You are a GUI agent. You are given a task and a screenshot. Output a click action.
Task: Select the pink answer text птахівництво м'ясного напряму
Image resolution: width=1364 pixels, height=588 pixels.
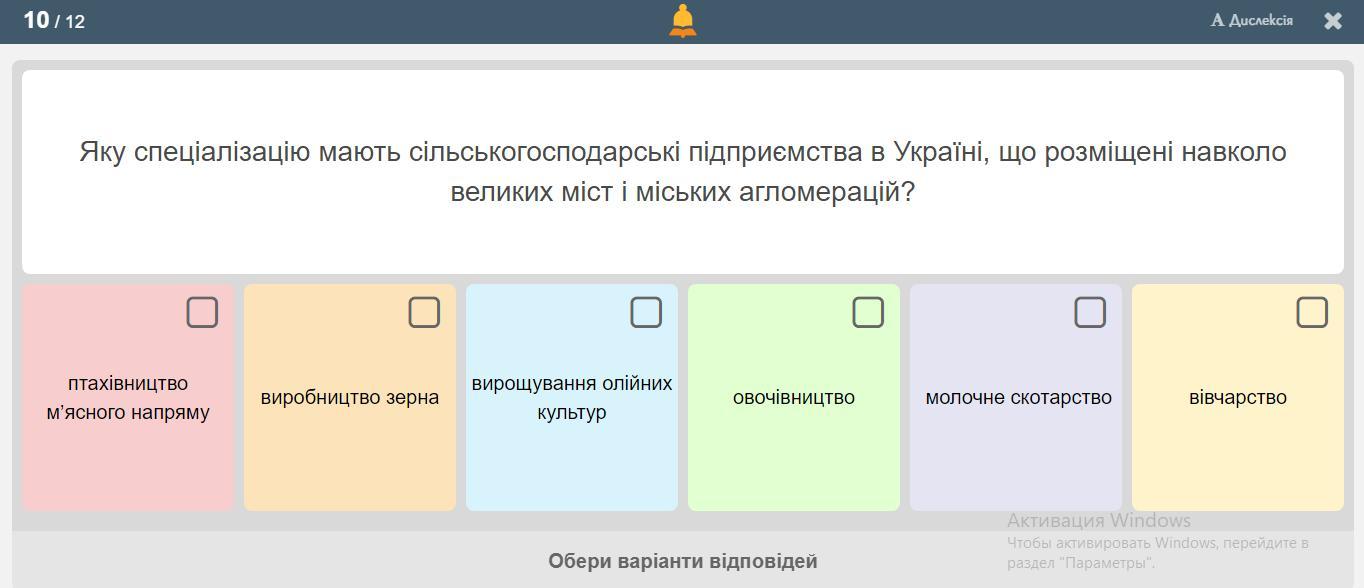click(128, 398)
